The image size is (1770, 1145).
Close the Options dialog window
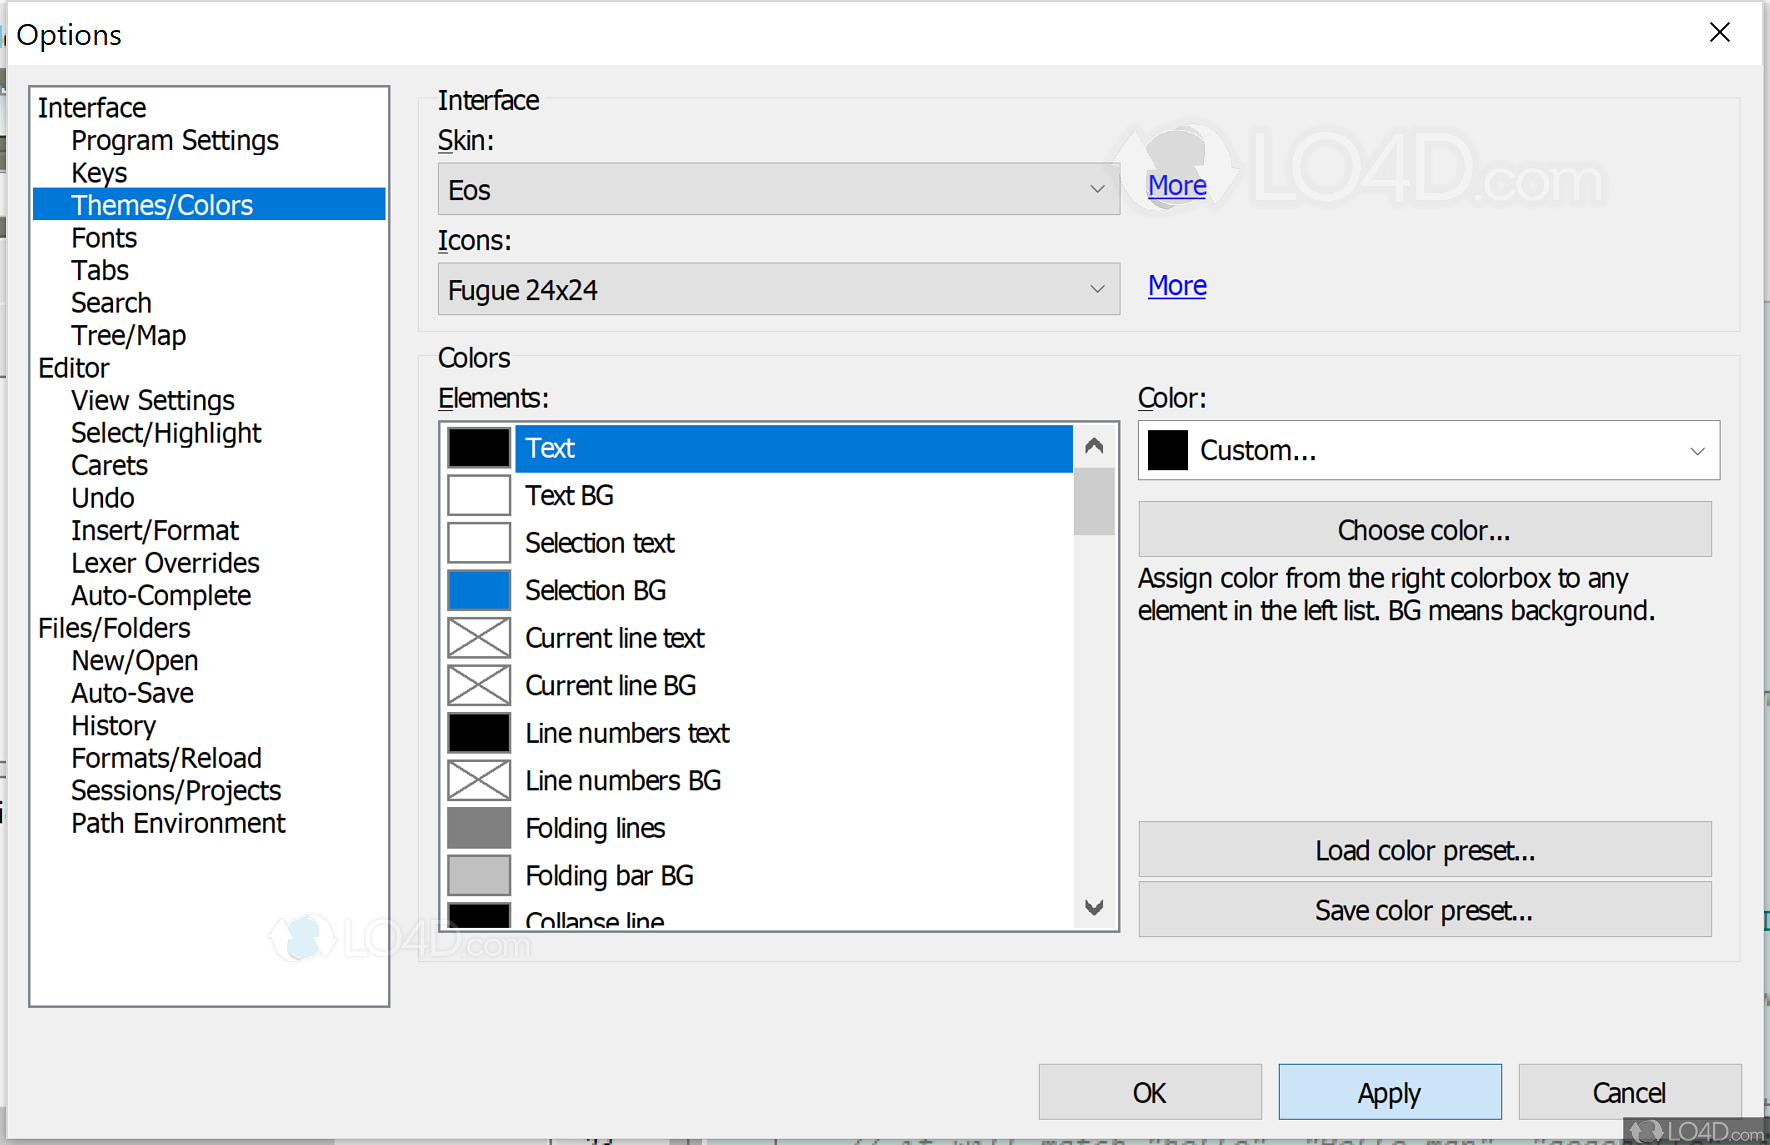(1719, 33)
